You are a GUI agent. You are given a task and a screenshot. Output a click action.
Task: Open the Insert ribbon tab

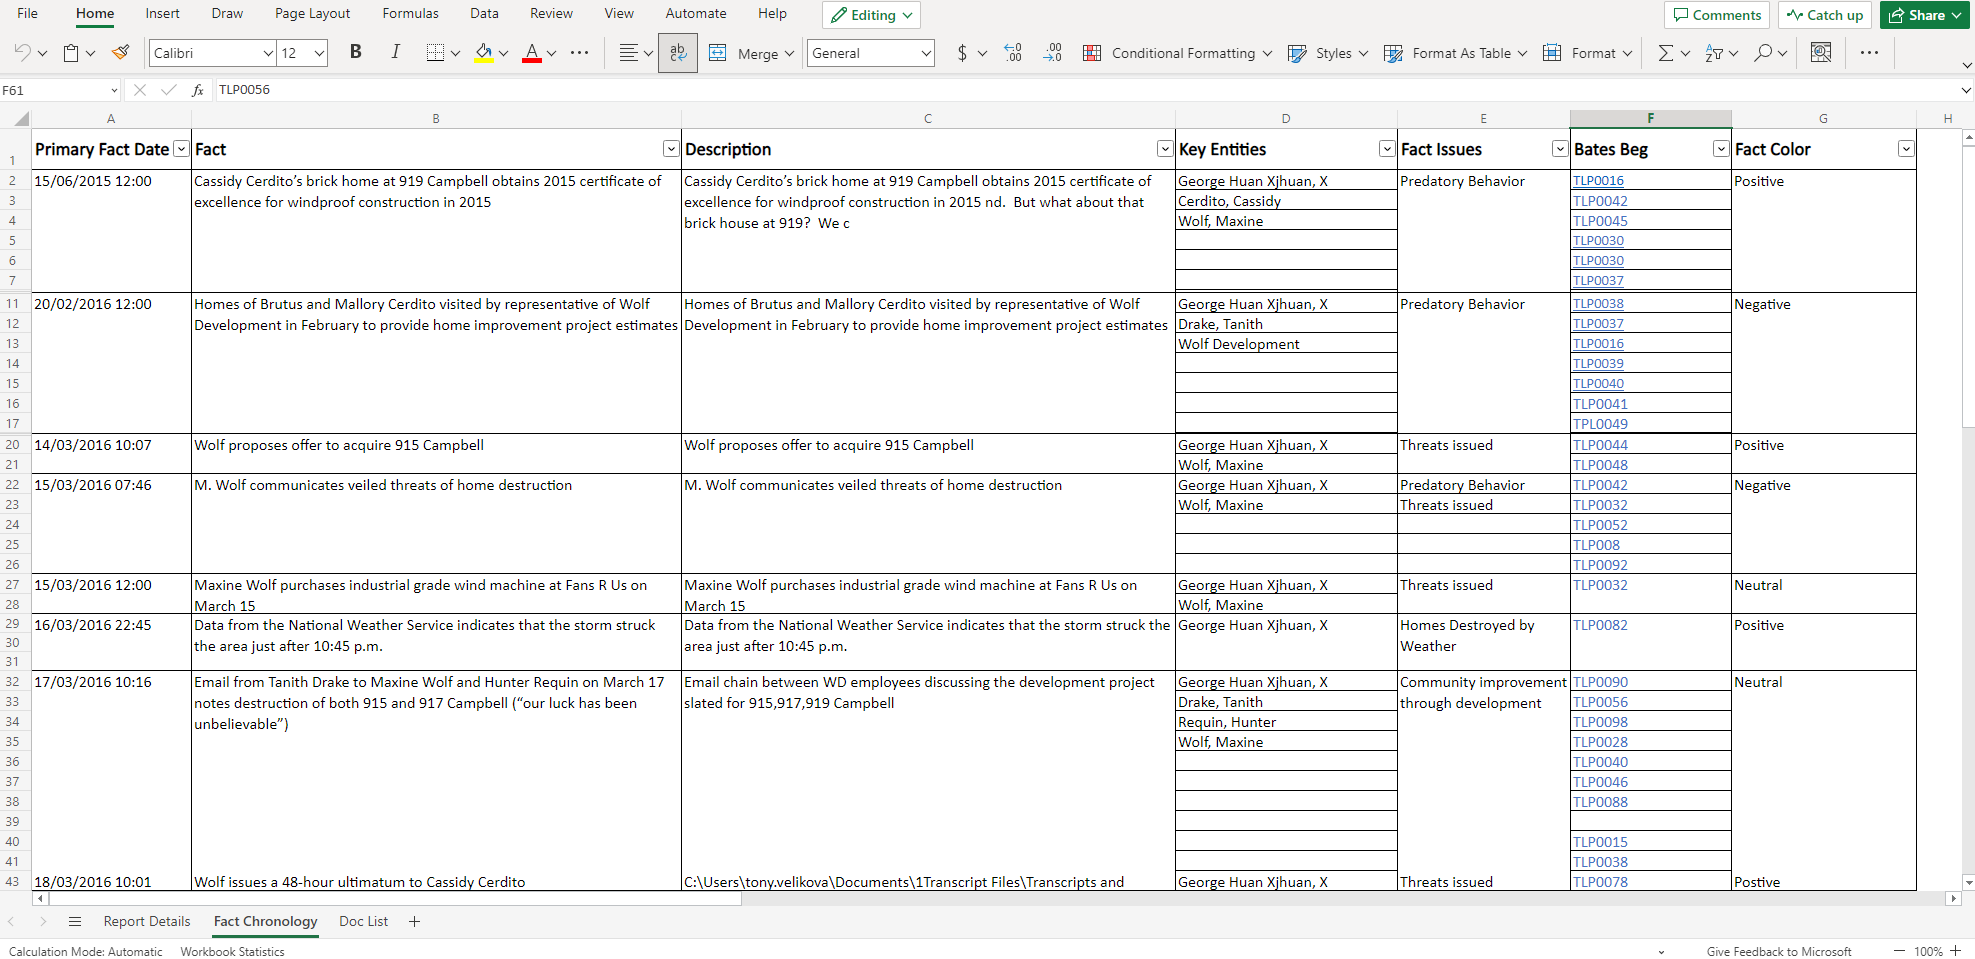click(162, 14)
